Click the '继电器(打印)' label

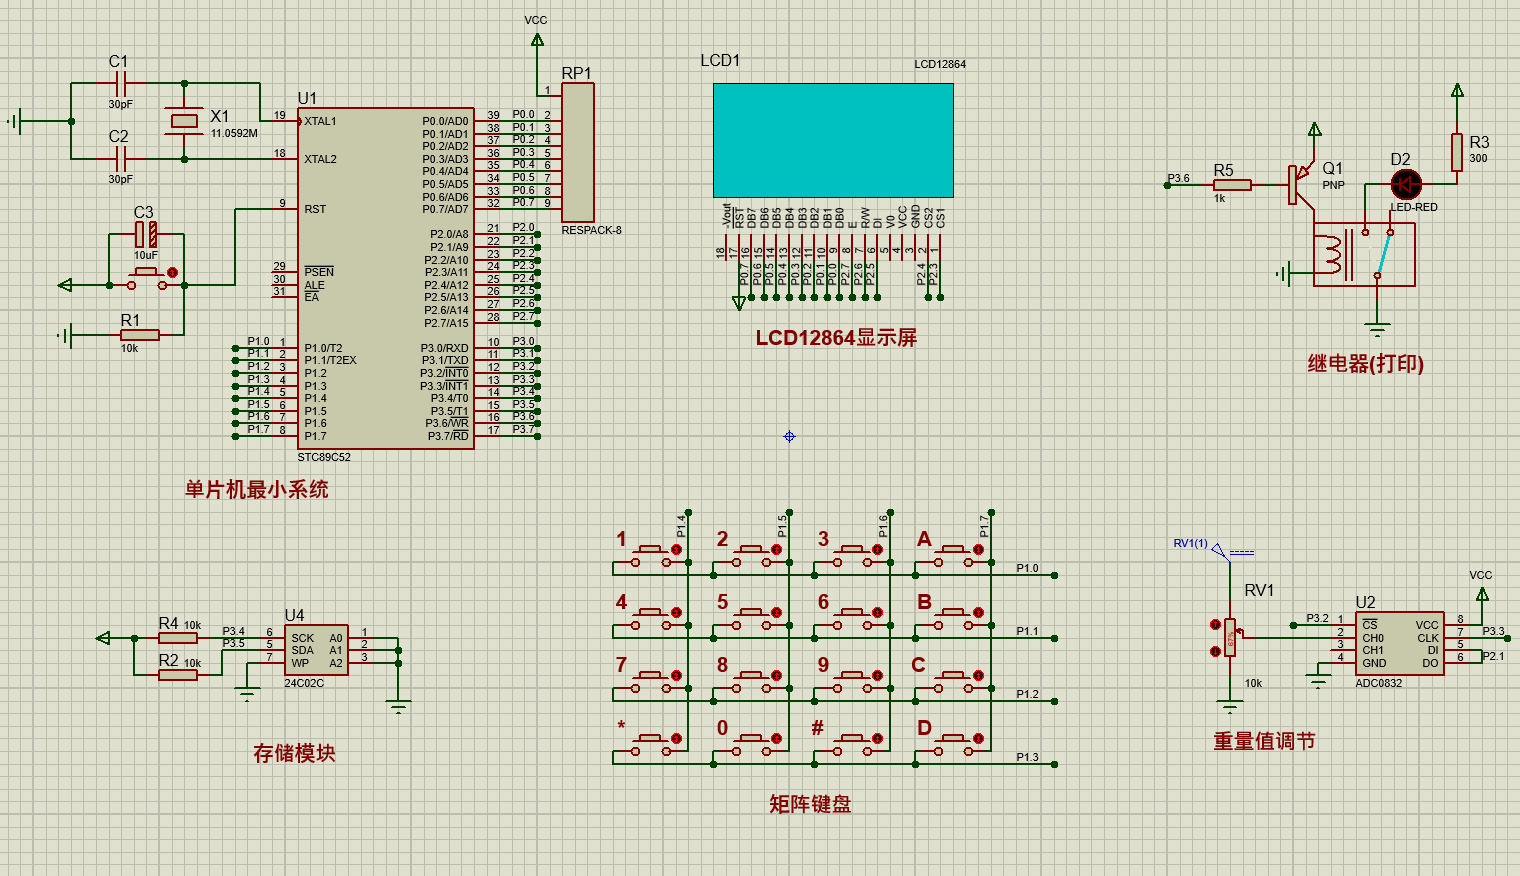coord(1366,364)
